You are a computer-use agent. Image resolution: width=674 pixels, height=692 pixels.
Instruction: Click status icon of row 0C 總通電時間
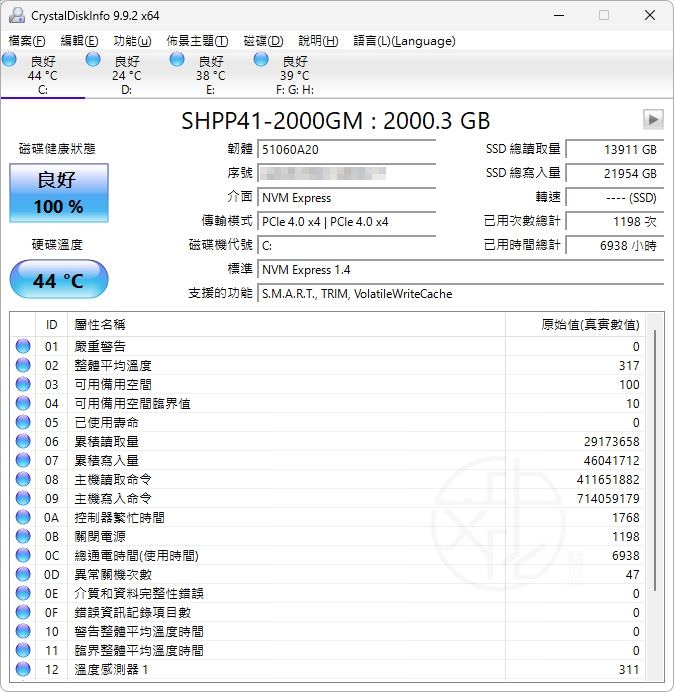pyautogui.click(x=23, y=555)
